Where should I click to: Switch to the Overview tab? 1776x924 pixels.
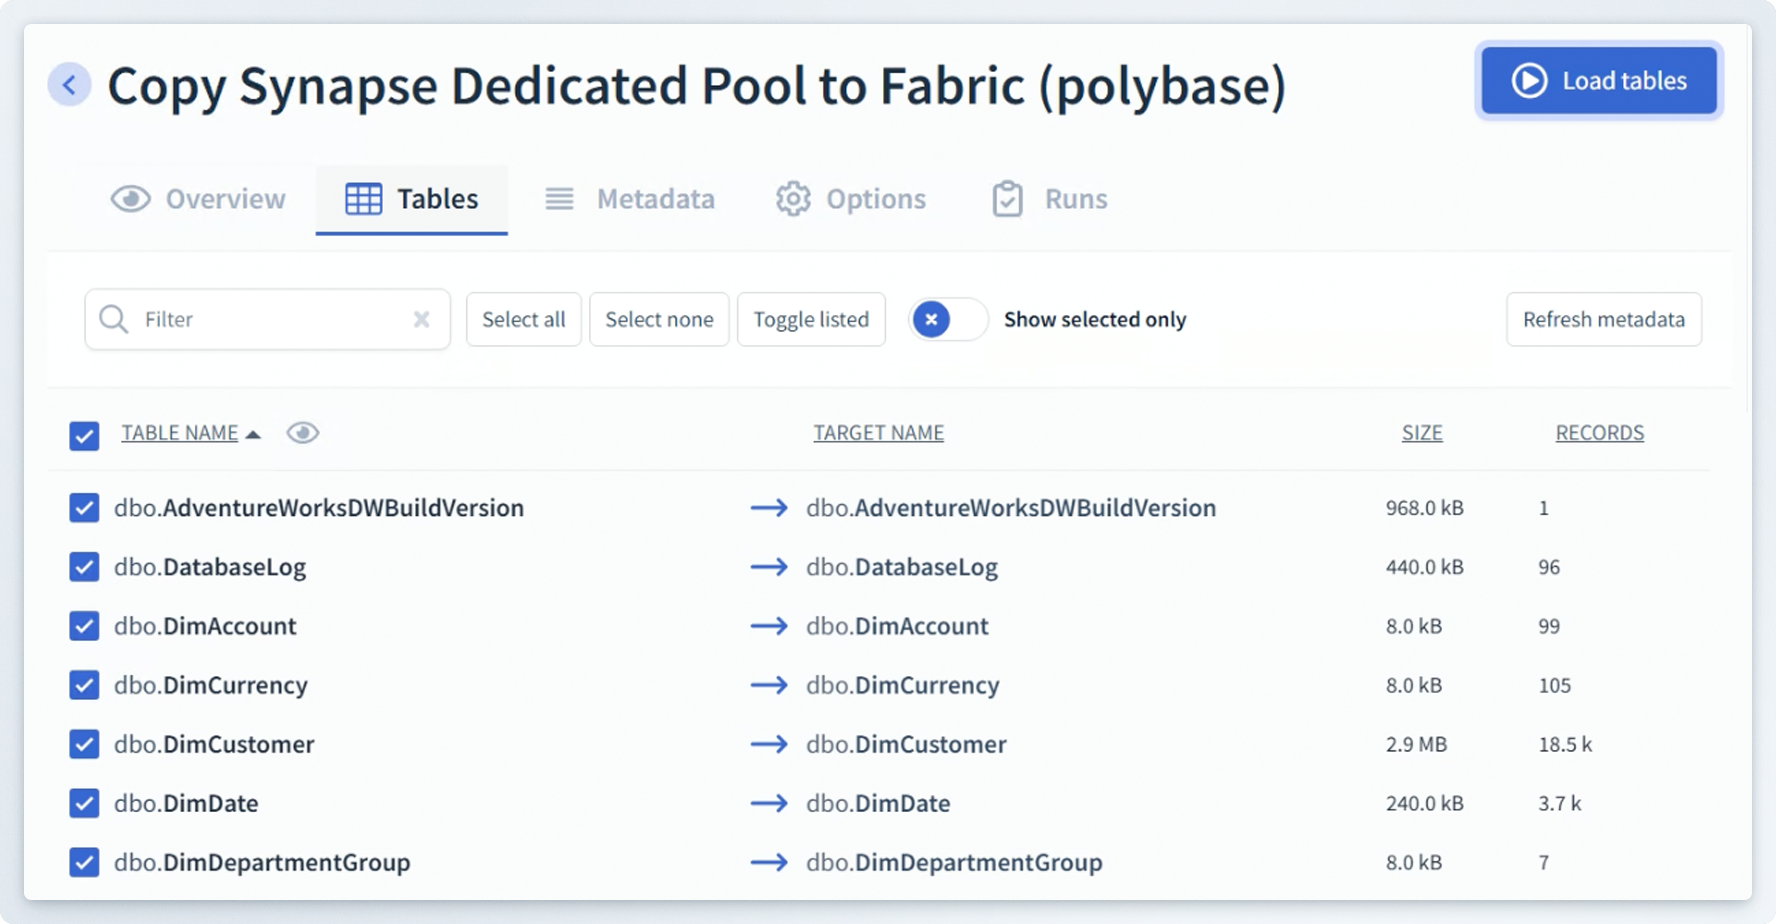tap(199, 199)
